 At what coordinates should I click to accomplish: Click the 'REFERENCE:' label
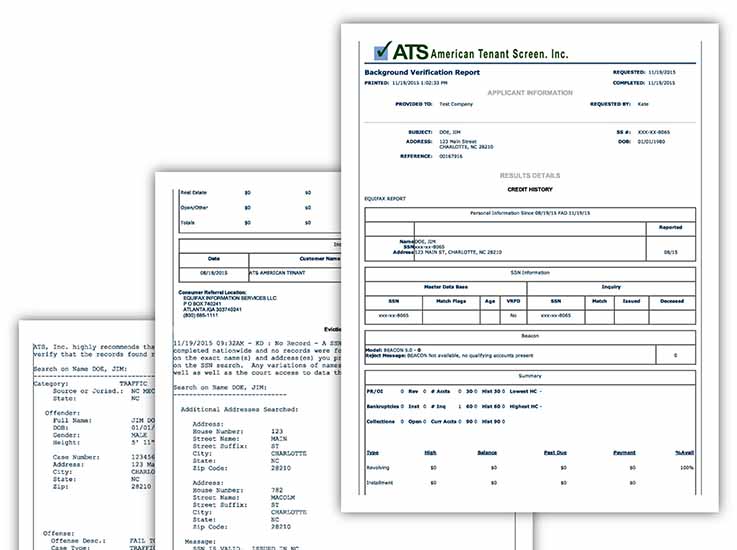click(x=416, y=156)
